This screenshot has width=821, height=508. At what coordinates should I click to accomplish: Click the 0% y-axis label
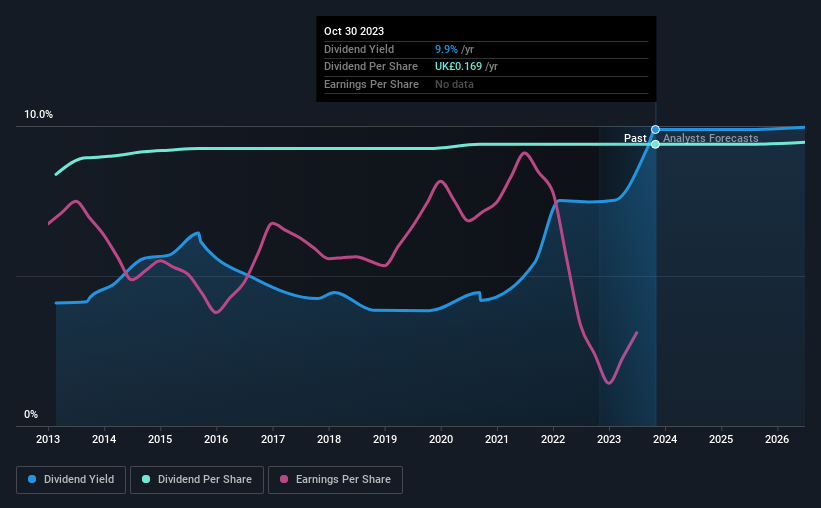pos(31,414)
